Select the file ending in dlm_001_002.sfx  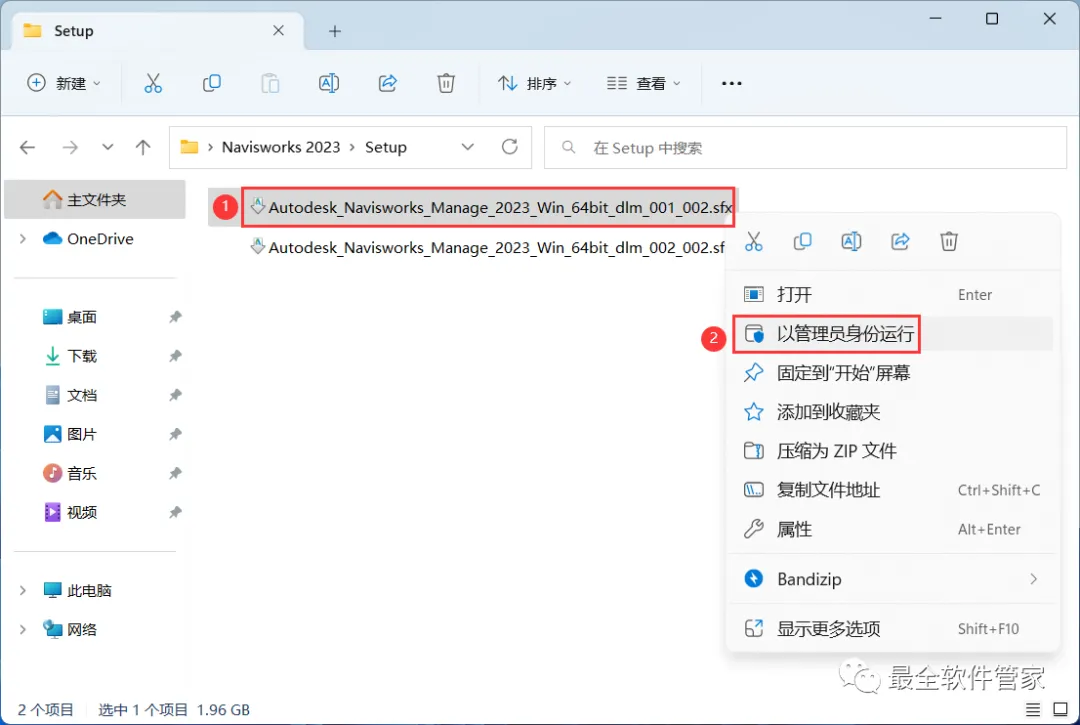(490, 207)
